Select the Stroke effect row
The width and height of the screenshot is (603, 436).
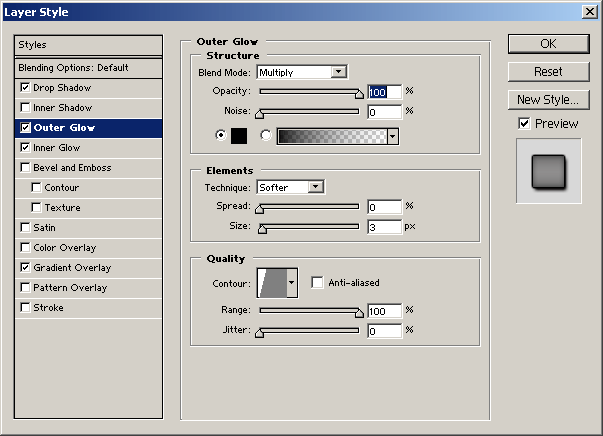click(88, 308)
